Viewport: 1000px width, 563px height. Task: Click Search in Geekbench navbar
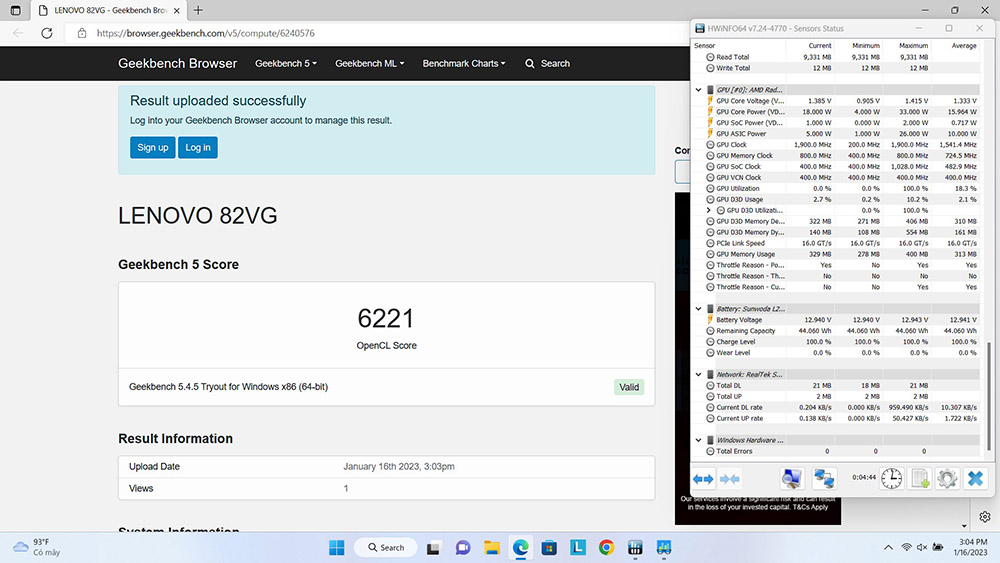[547, 63]
